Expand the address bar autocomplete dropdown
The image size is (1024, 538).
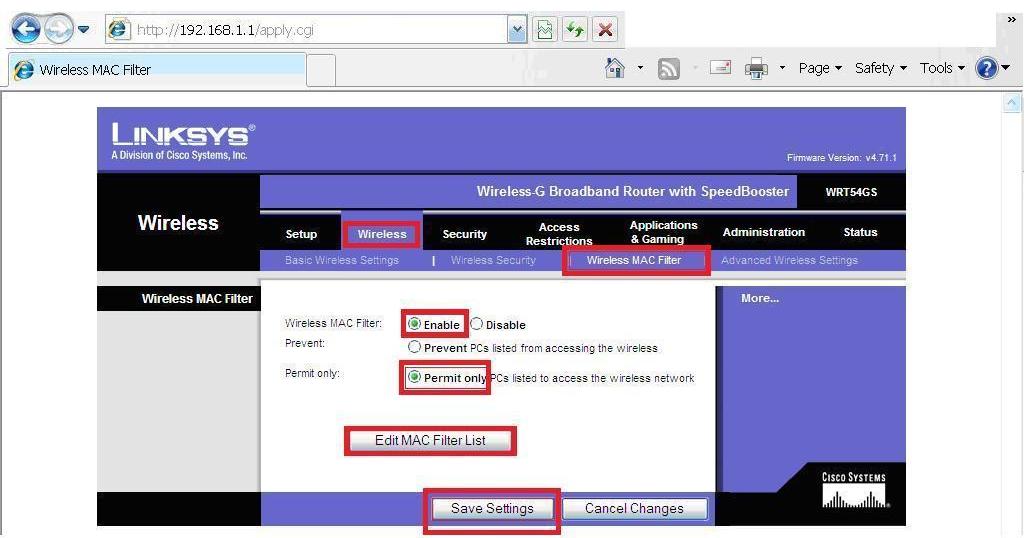(517, 30)
